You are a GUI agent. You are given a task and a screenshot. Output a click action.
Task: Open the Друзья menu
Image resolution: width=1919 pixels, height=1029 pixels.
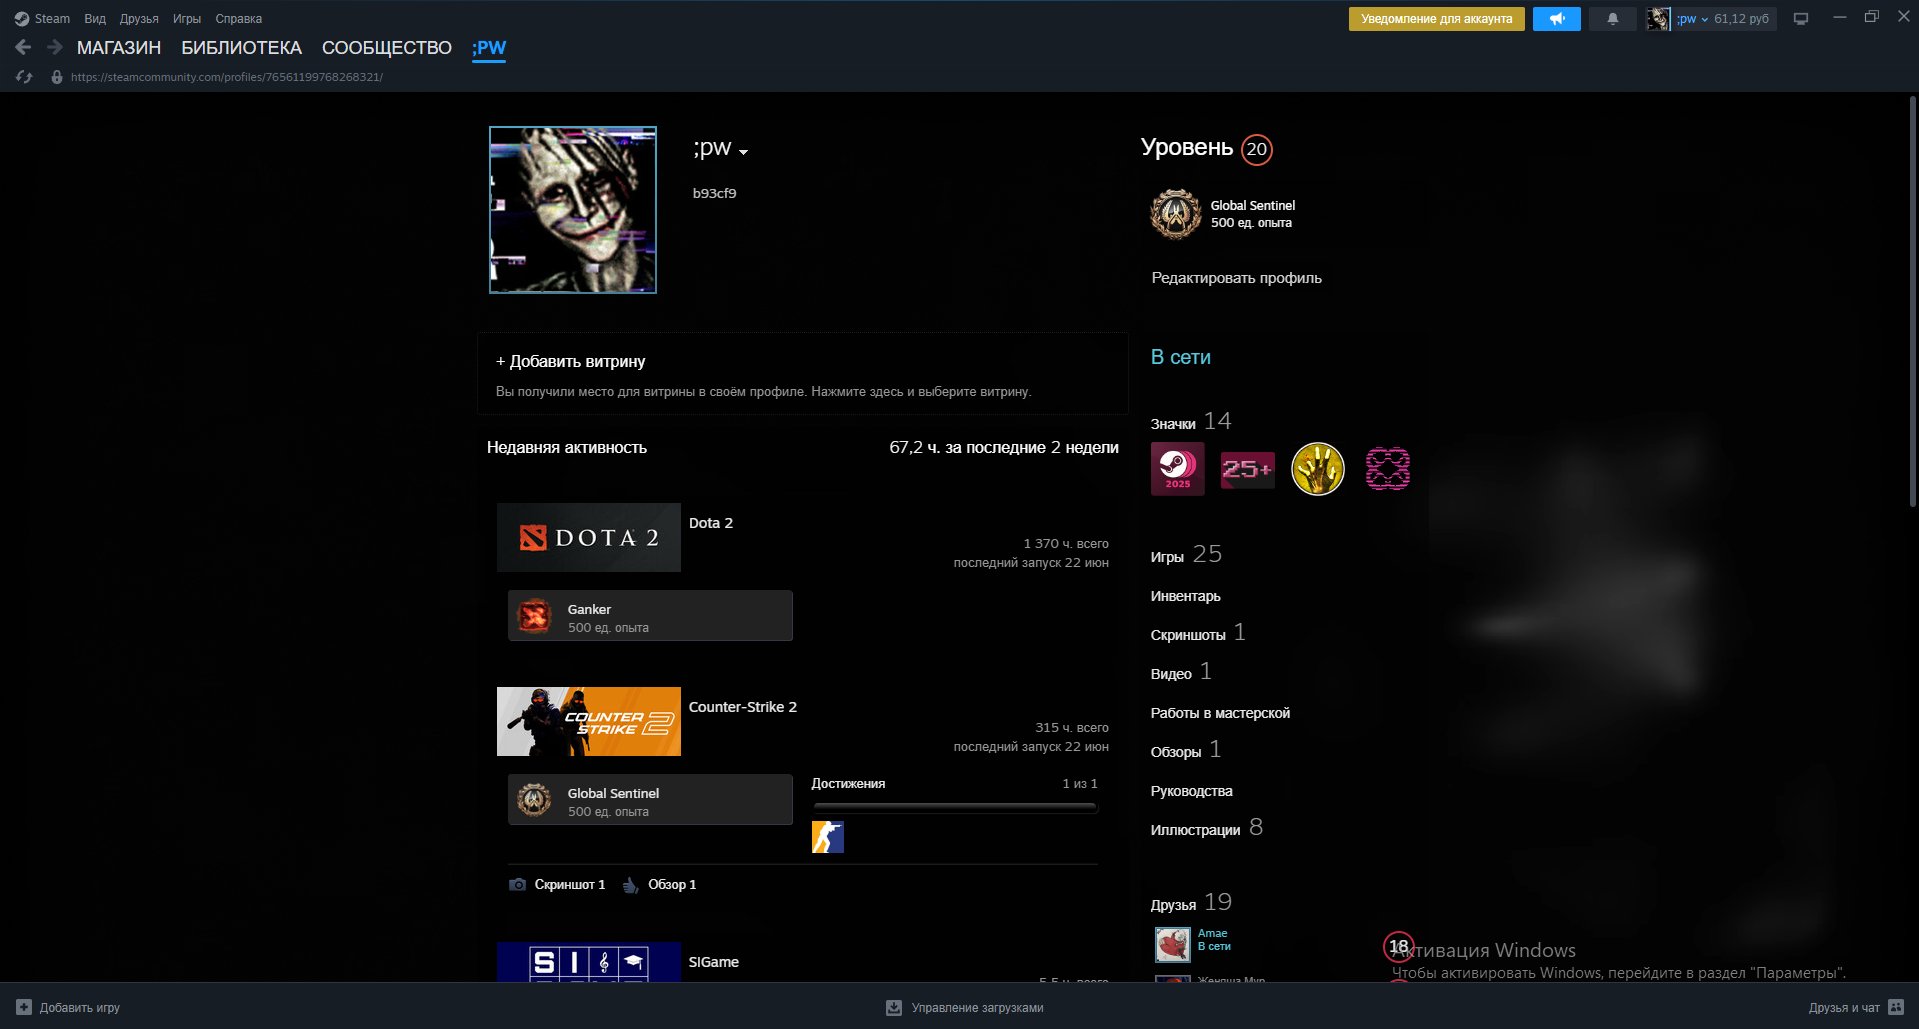[x=139, y=19]
